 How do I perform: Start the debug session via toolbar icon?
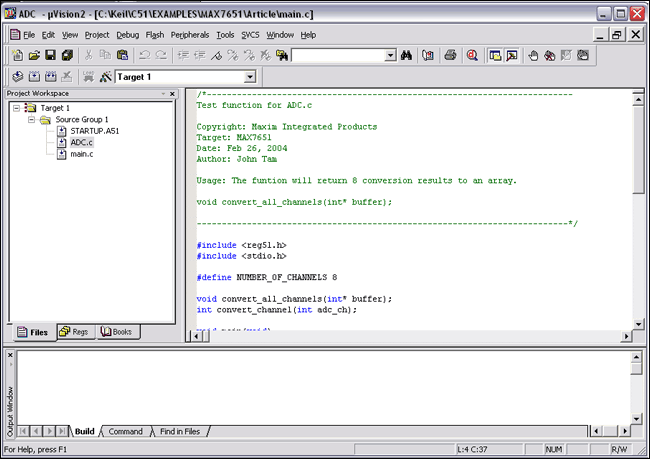pos(471,55)
